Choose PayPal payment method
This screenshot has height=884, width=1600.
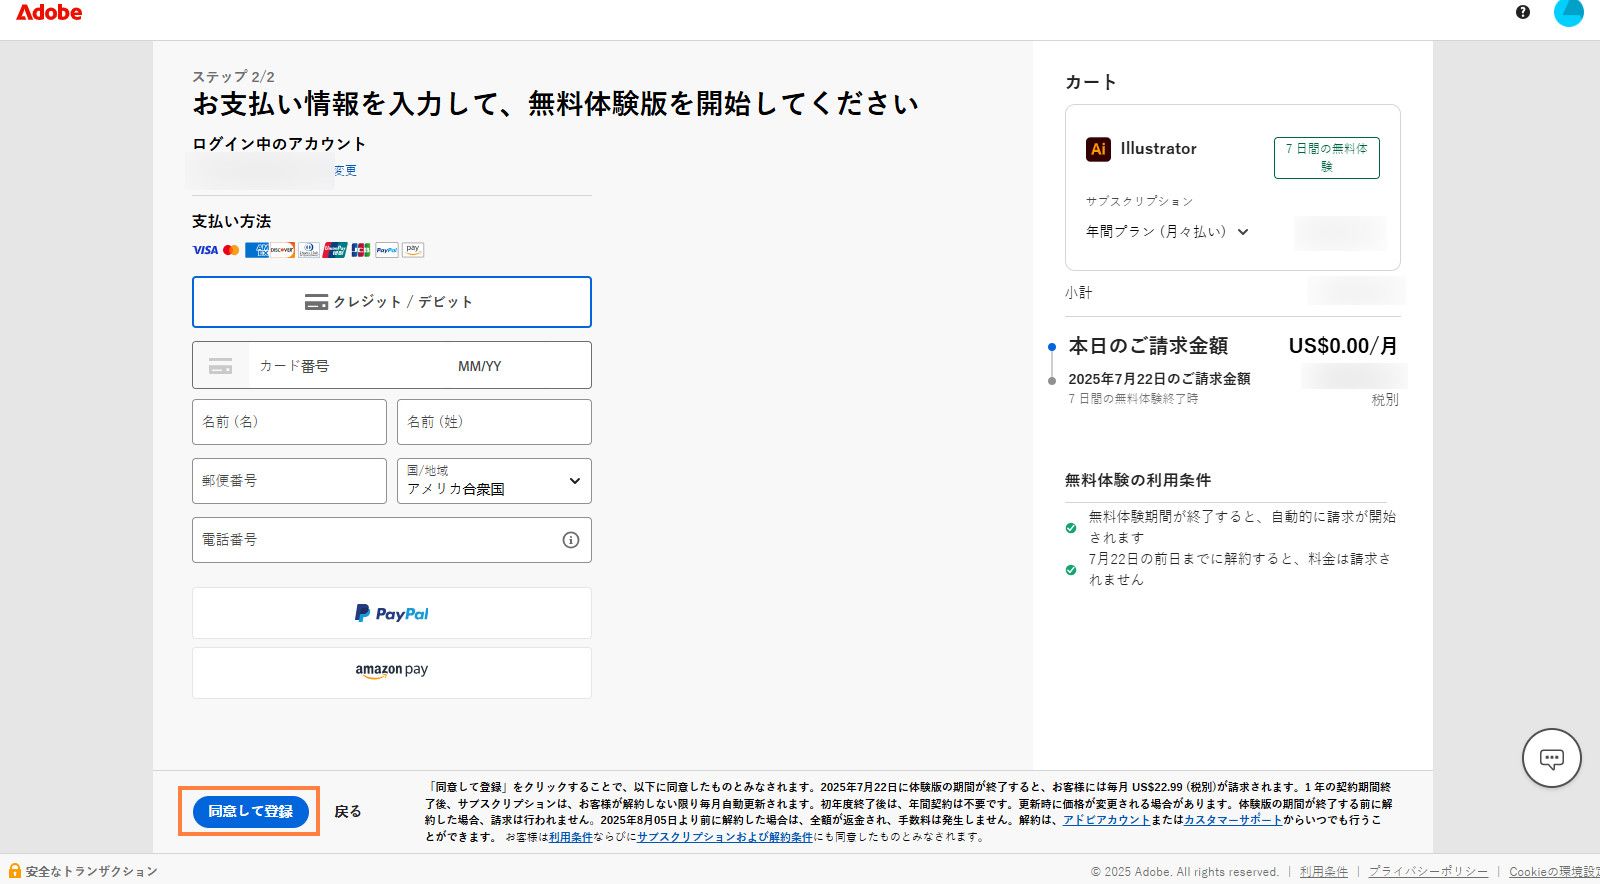click(x=392, y=613)
